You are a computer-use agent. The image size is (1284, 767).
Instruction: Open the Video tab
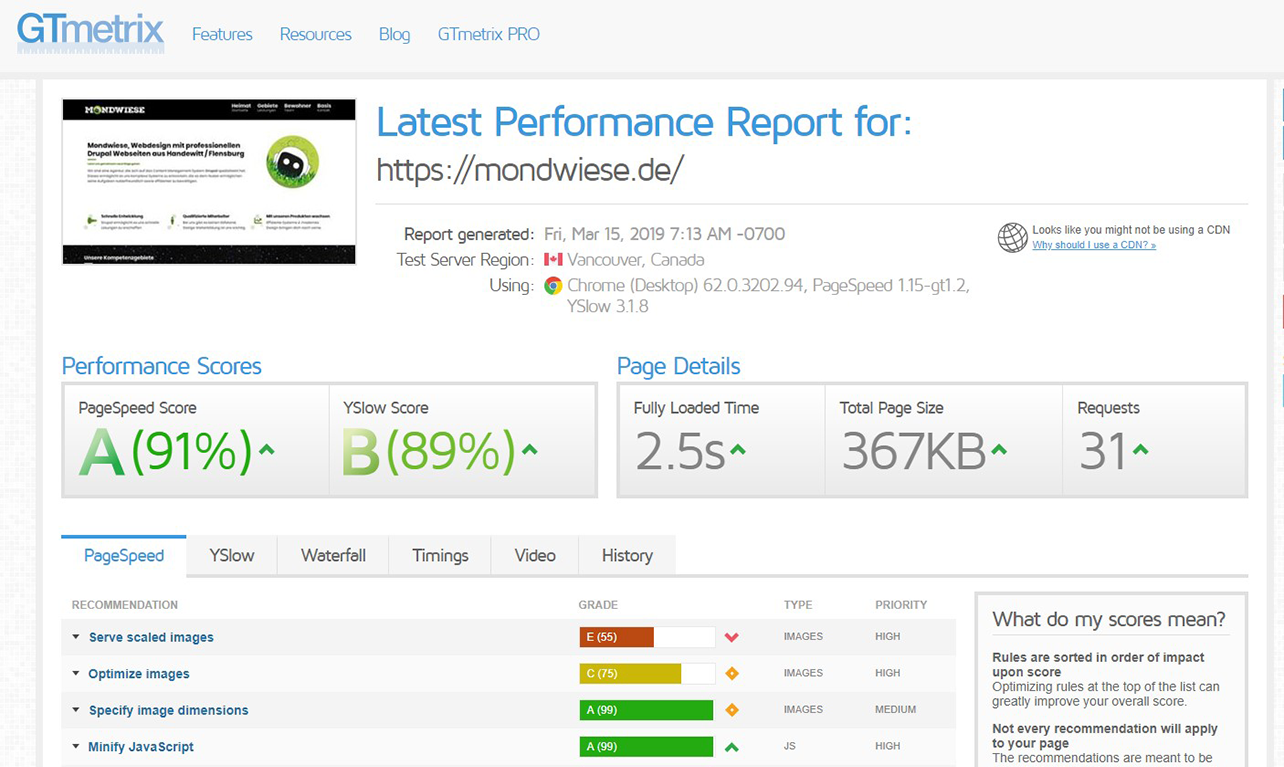click(535, 556)
